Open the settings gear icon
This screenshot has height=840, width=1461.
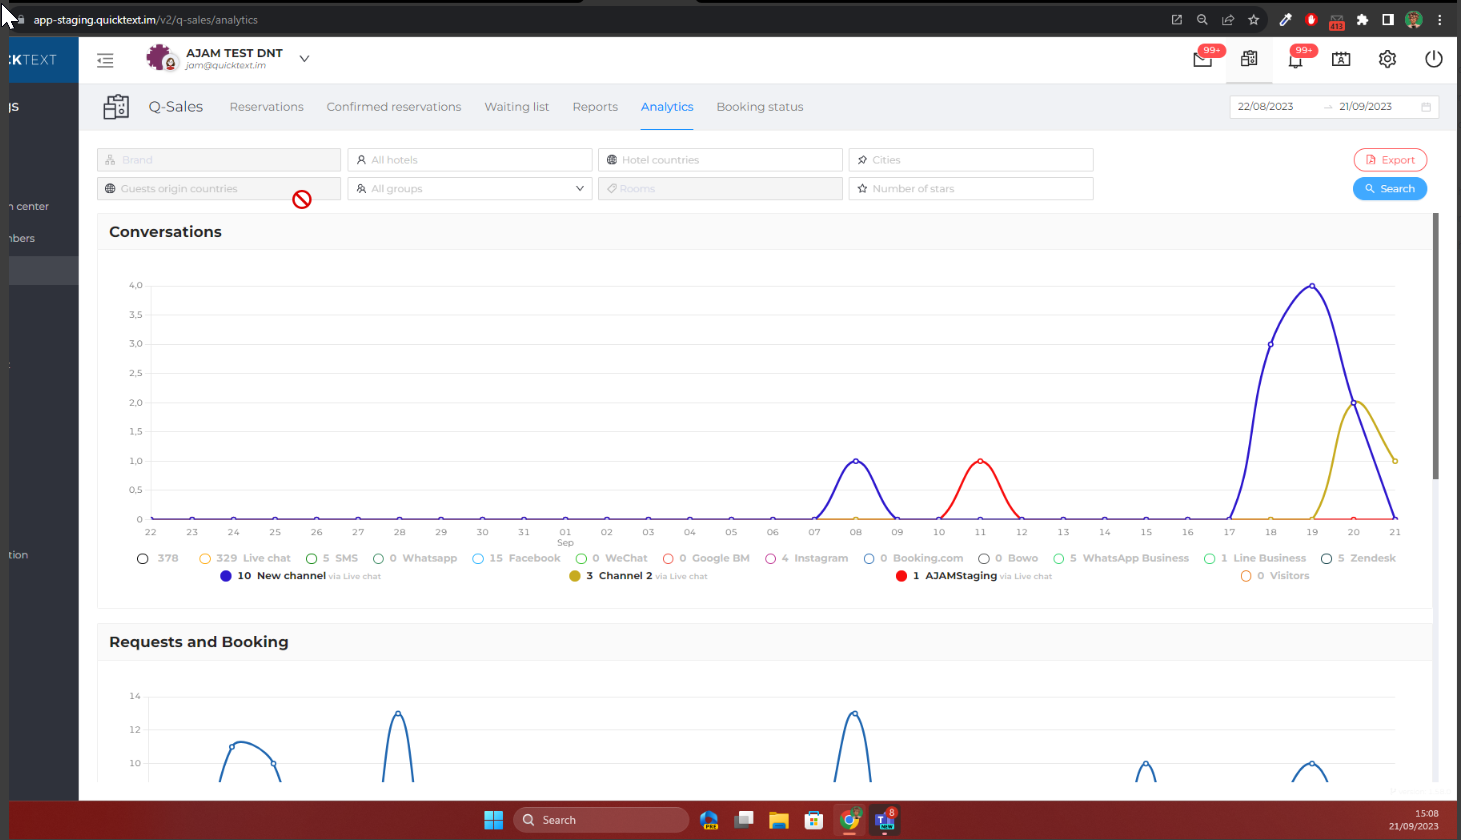coord(1387,60)
